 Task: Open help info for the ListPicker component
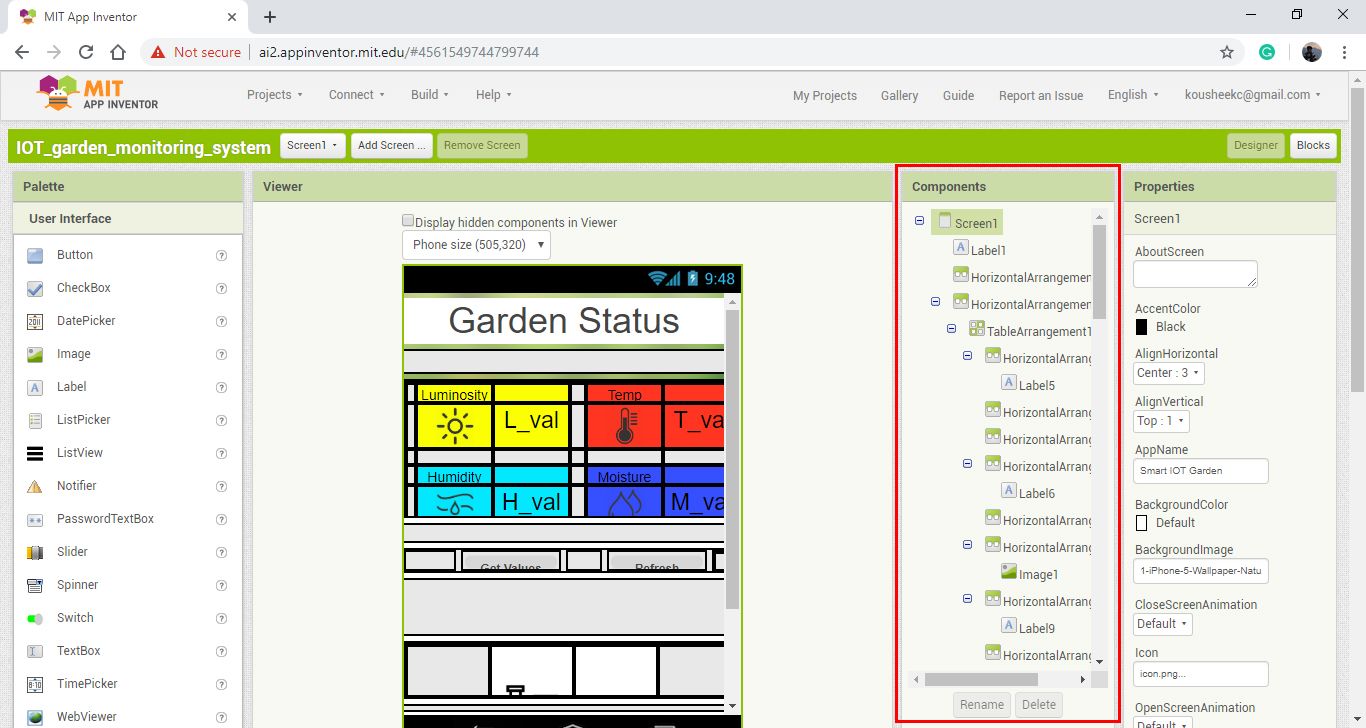[x=221, y=419]
